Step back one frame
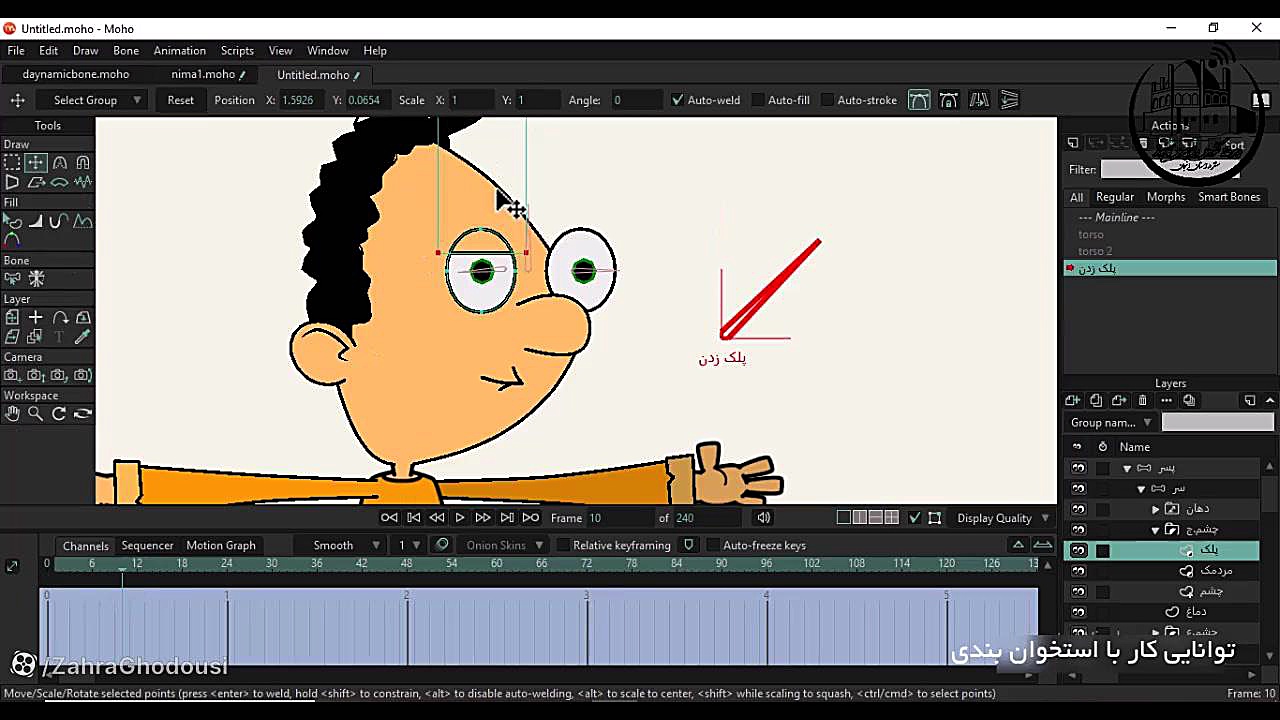This screenshot has width=1280, height=720. 437,518
